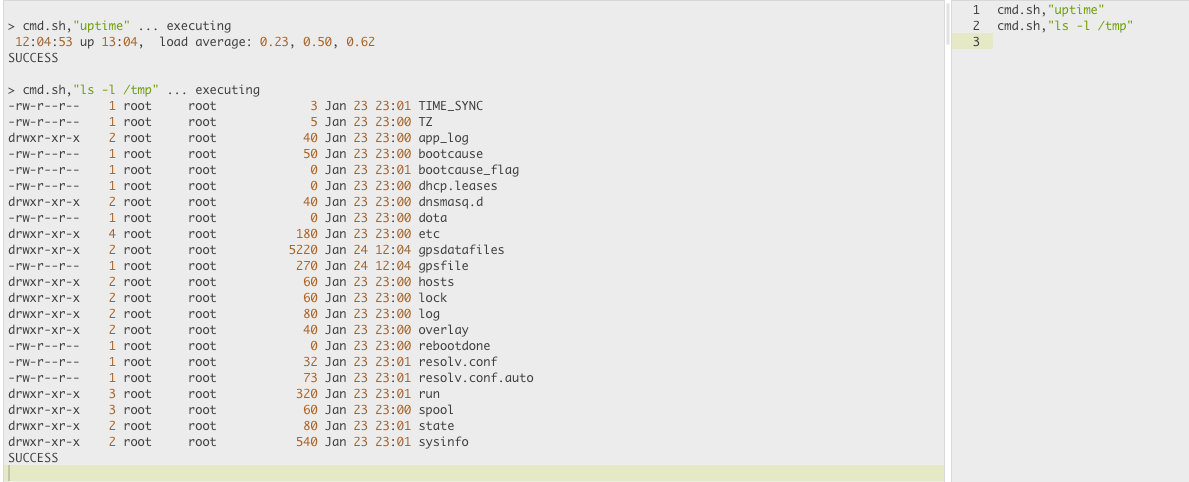1189x482 pixels.
Task: Click the first SUCCESS status line
Action: click(33, 58)
